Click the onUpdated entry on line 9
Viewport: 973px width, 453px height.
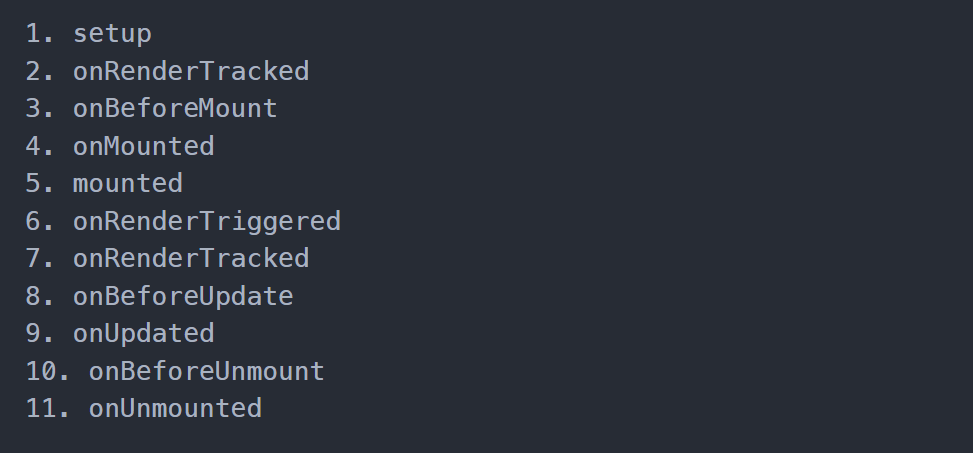(x=143, y=334)
